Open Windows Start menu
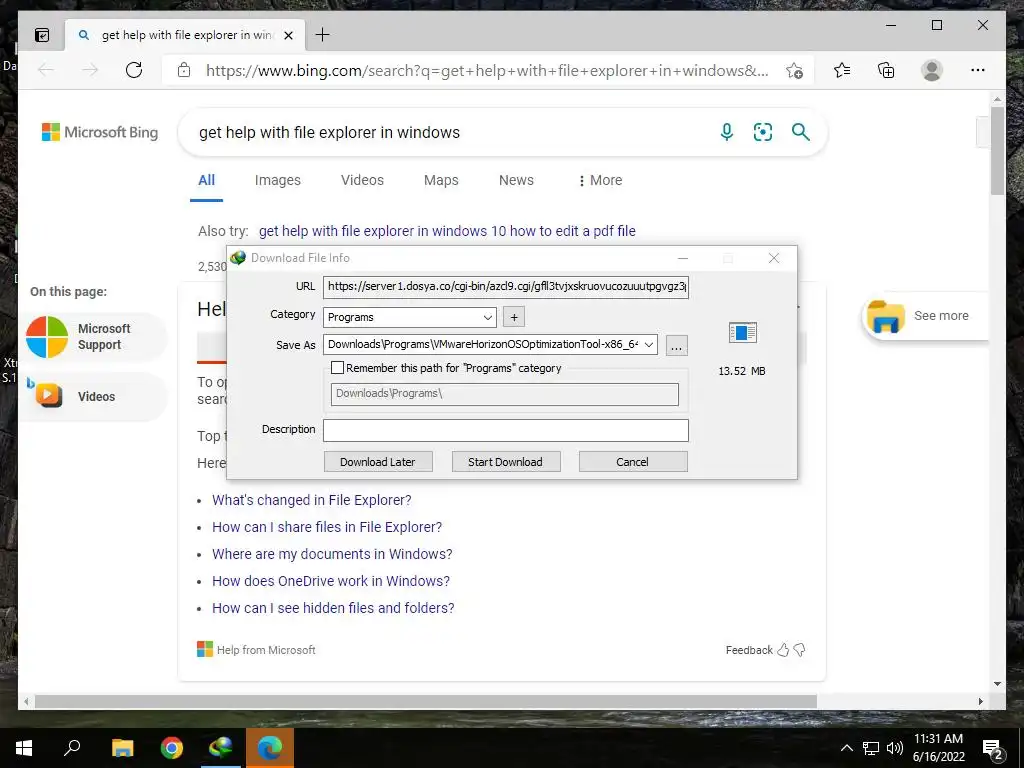 coord(24,748)
